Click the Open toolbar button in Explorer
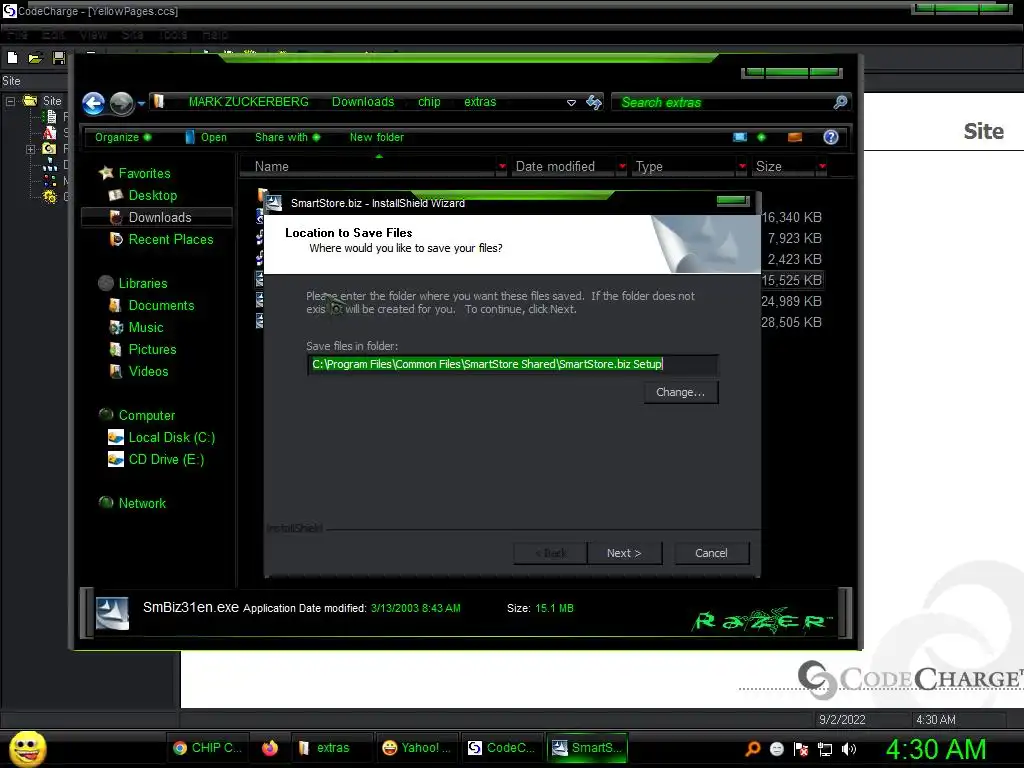The image size is (1024, 768). tap(206, 137)
